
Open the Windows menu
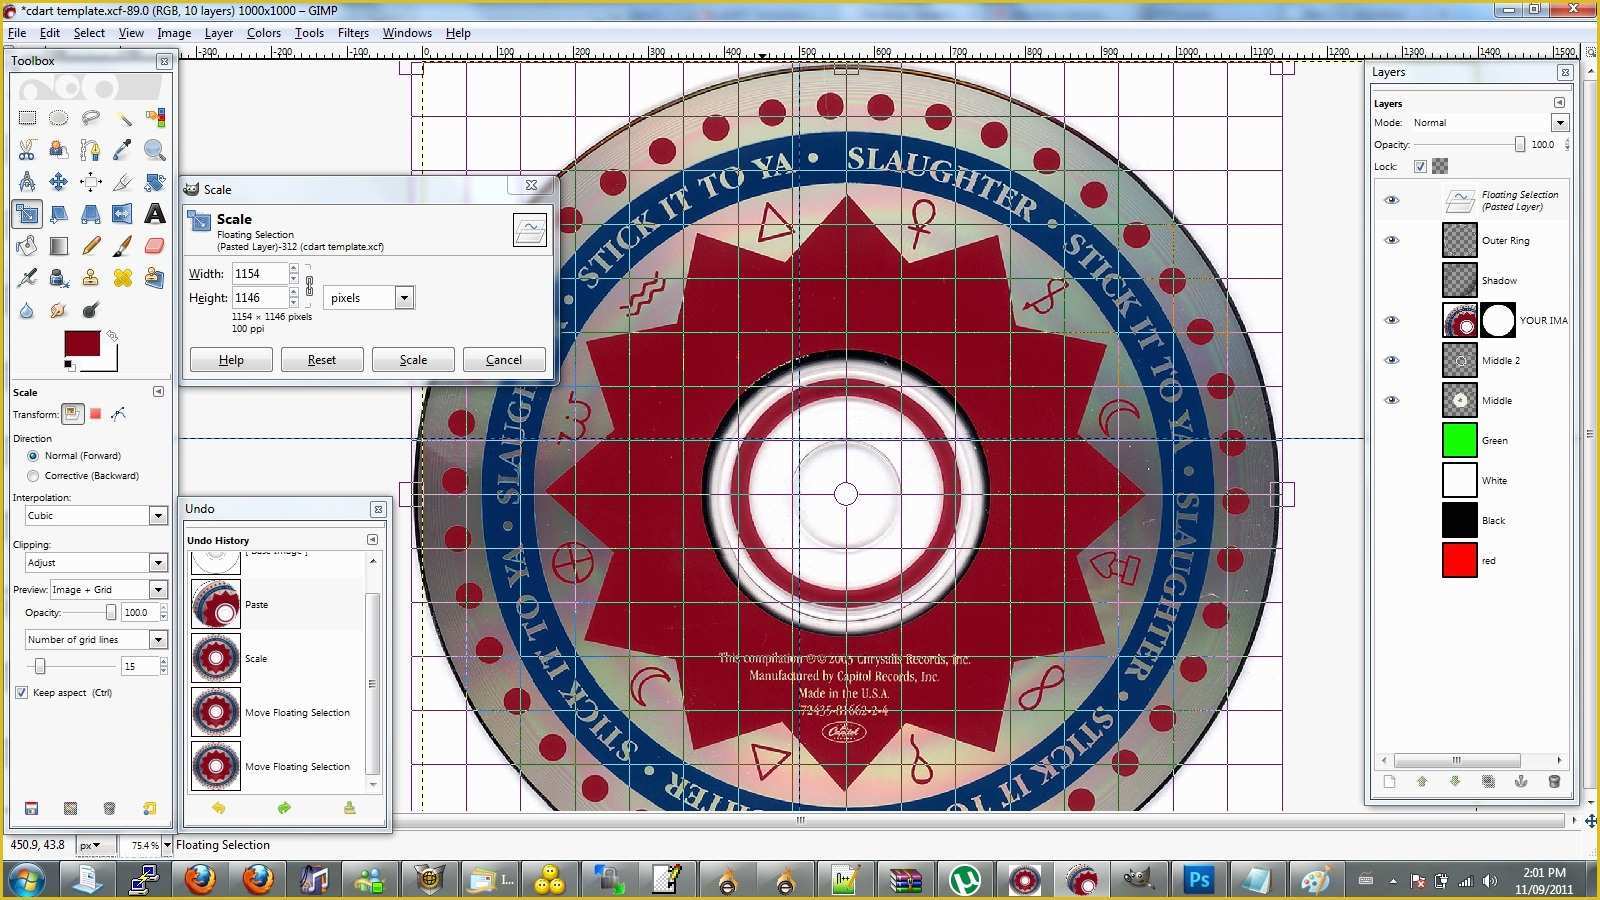407,33
